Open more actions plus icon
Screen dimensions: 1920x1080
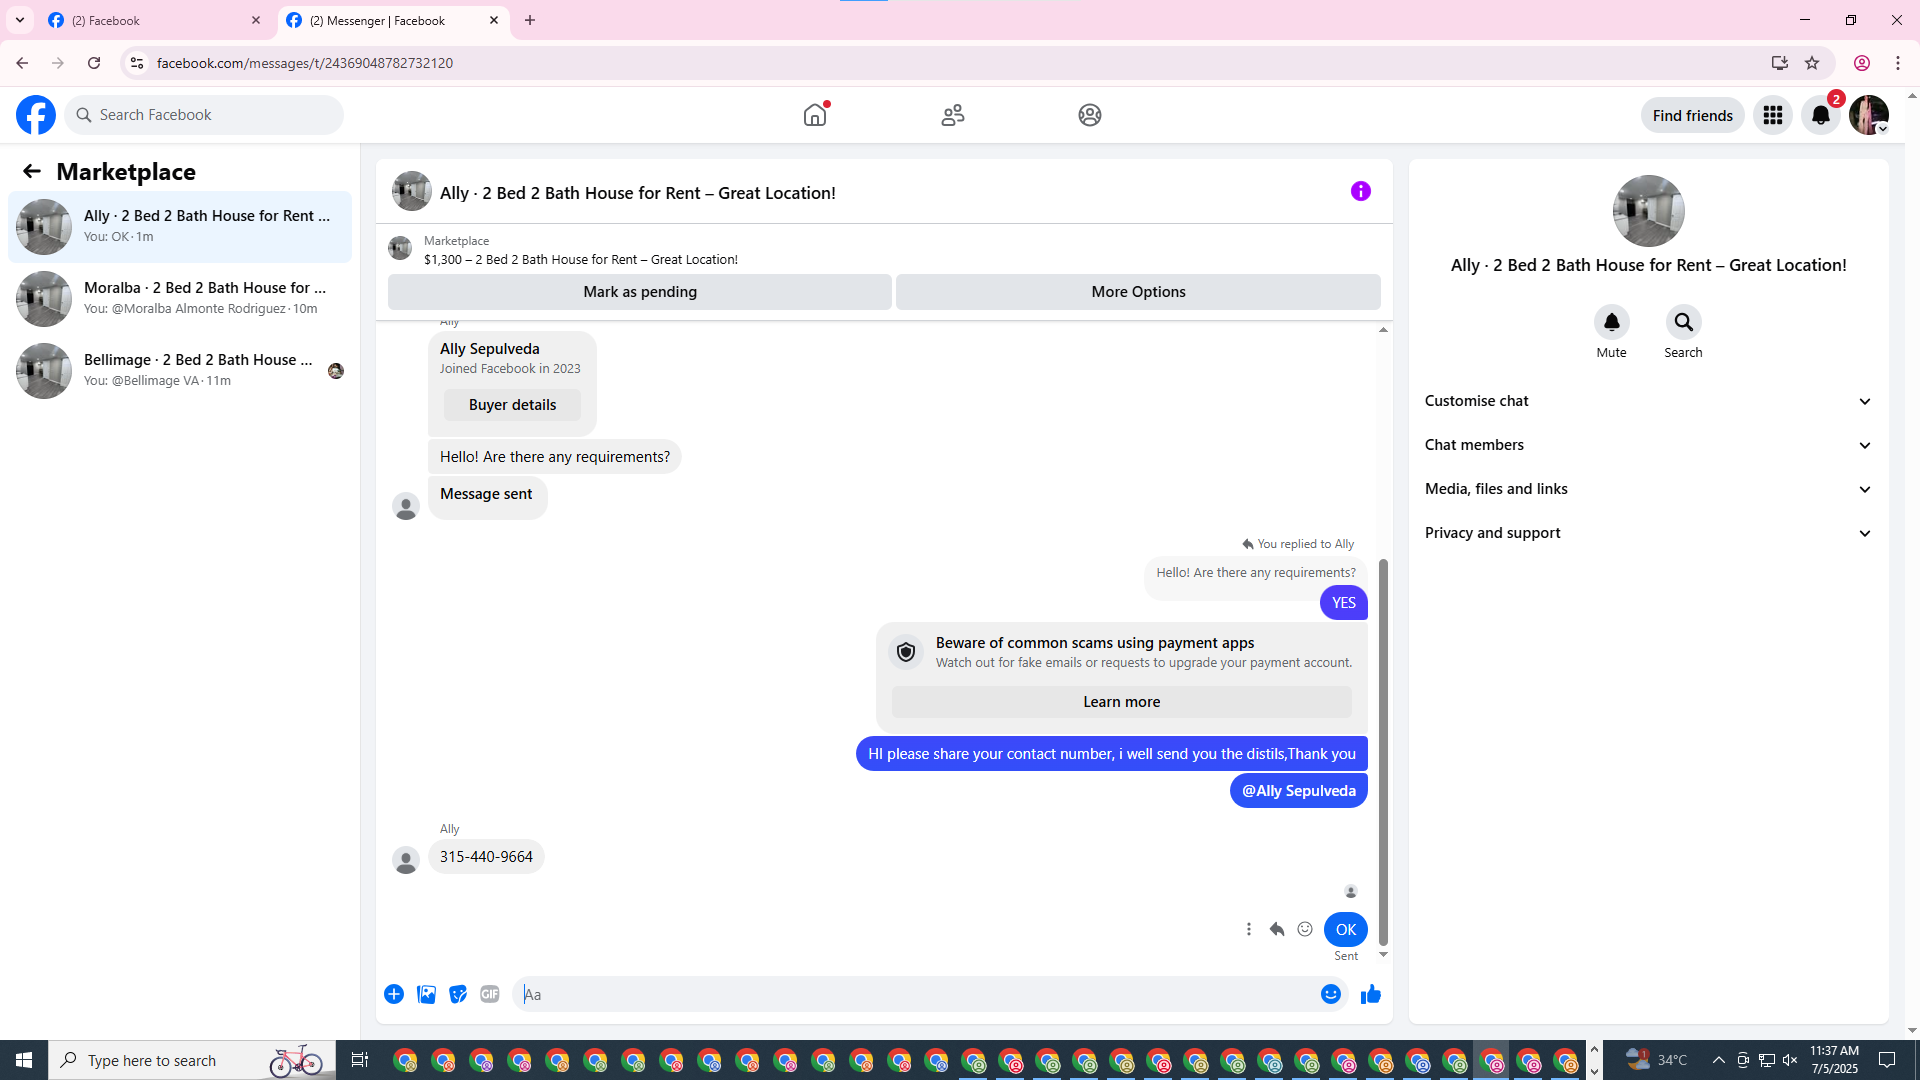click(x=394, y=994)
